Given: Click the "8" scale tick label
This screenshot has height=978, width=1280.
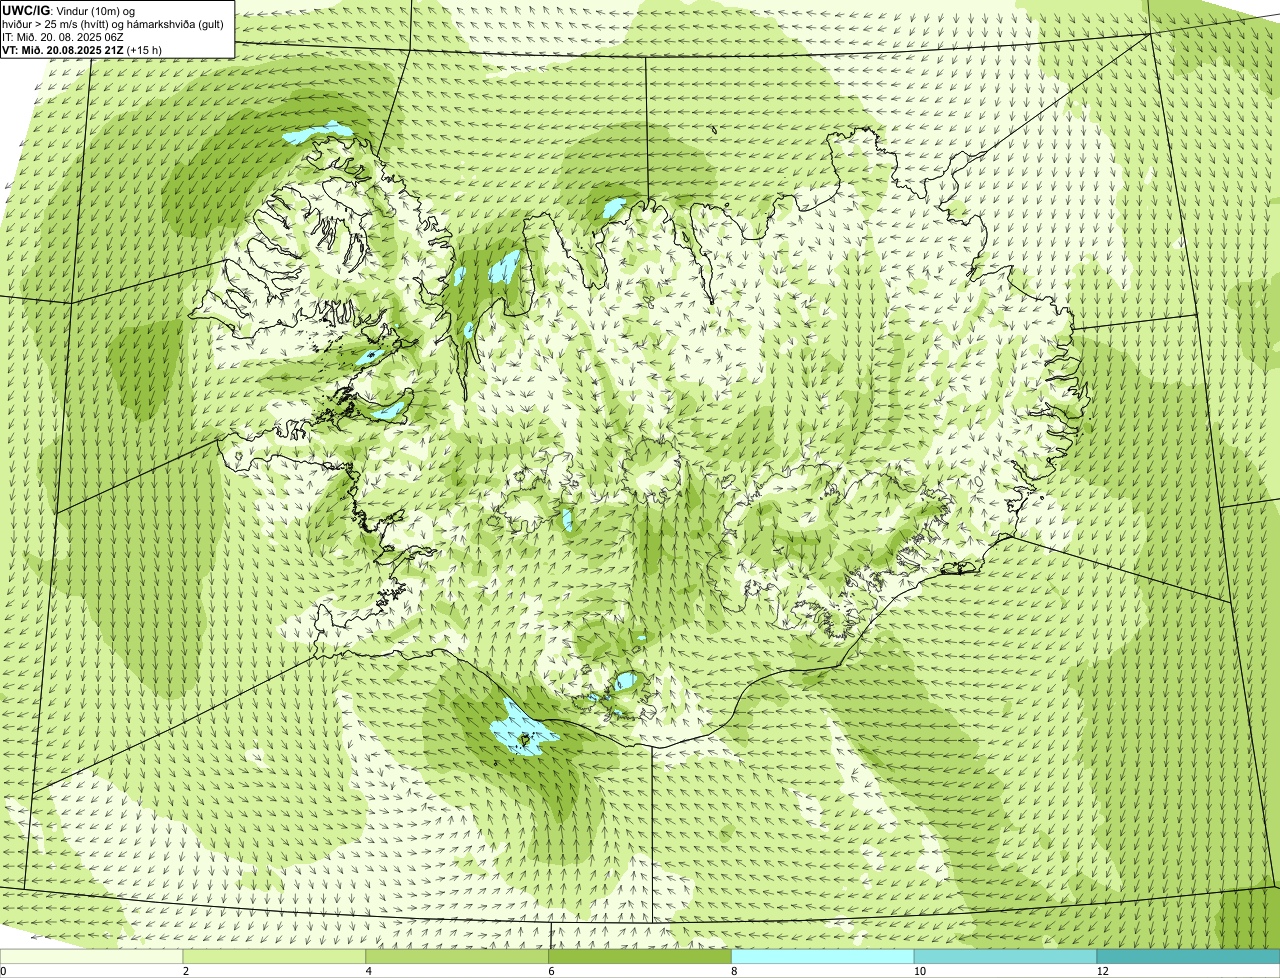Looking at the screenshot, I should pyautogui.click(x=734, y=971).
